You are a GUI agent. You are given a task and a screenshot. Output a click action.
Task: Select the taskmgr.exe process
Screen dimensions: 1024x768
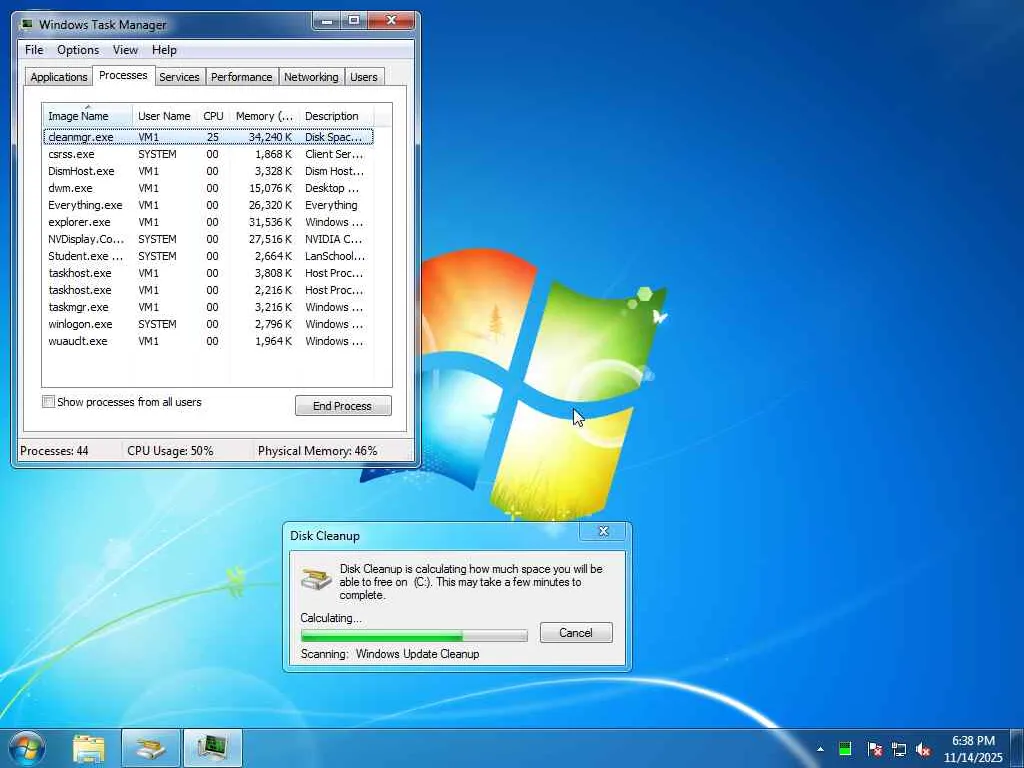[x=208, y=307]
